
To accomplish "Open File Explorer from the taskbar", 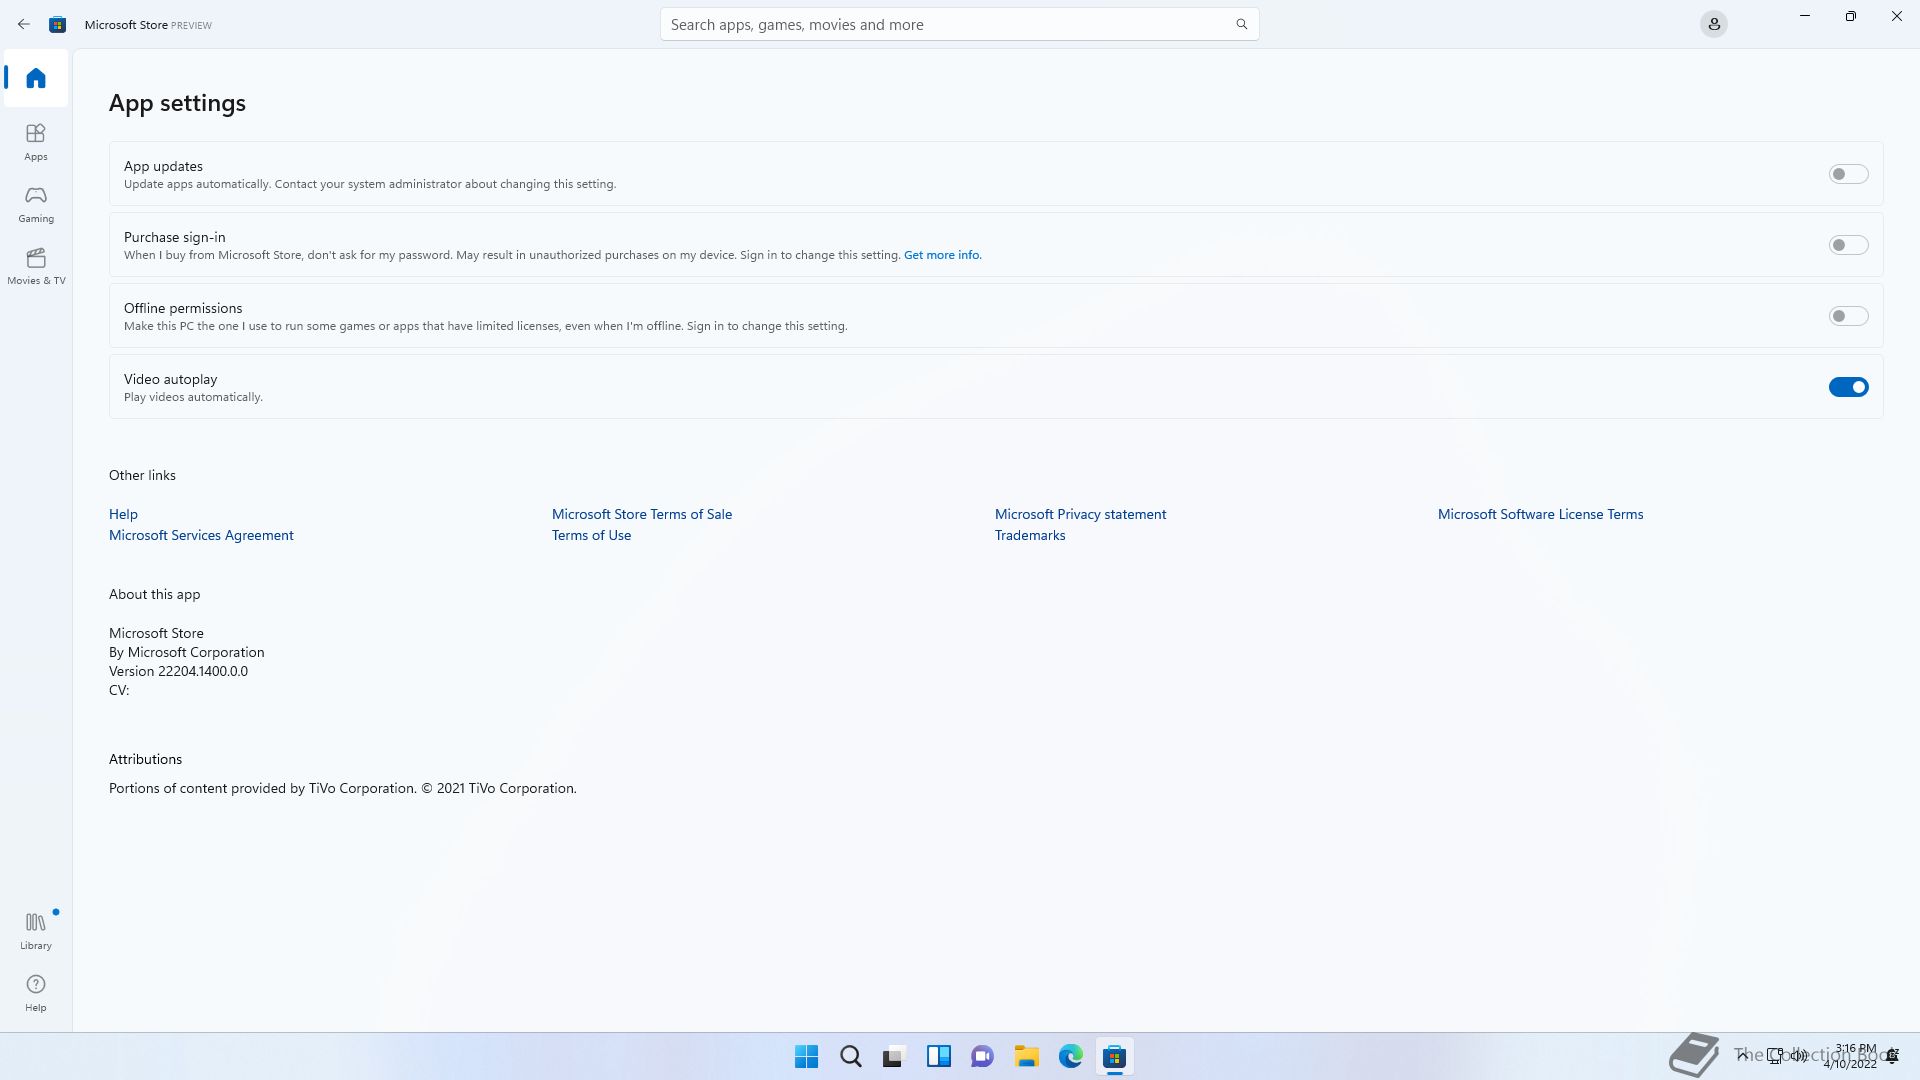I will [x=1026, y=1056].
